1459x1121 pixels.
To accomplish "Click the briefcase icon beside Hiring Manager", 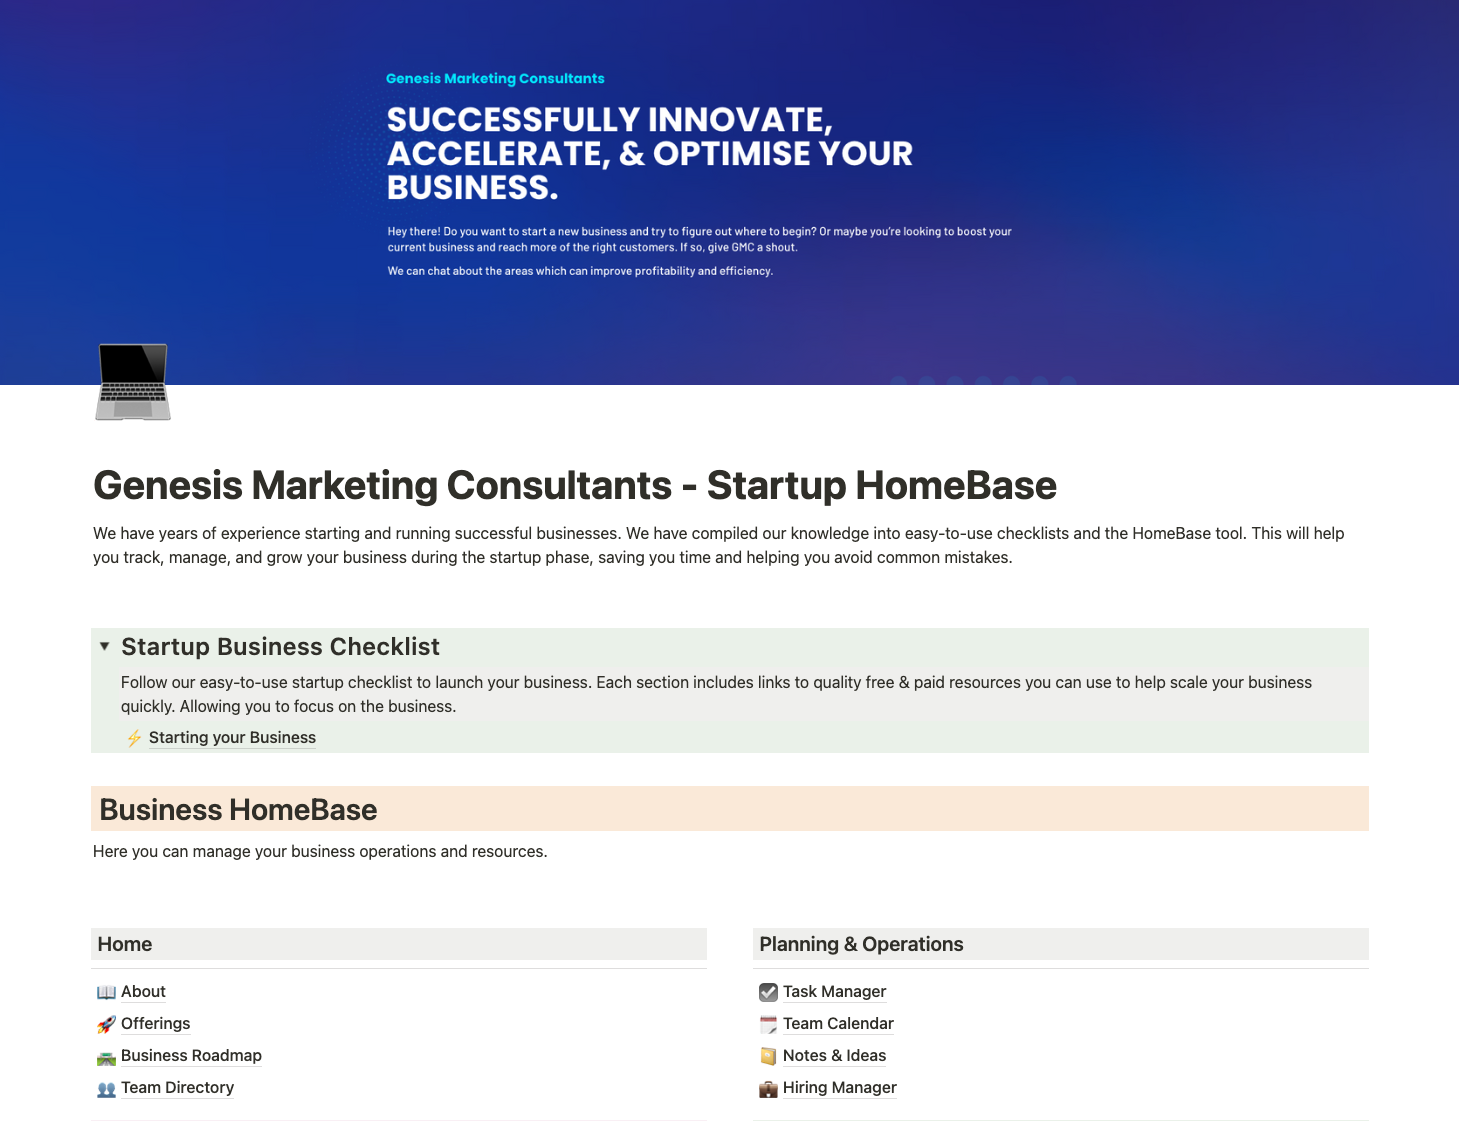I will [x=768, y=1088].
